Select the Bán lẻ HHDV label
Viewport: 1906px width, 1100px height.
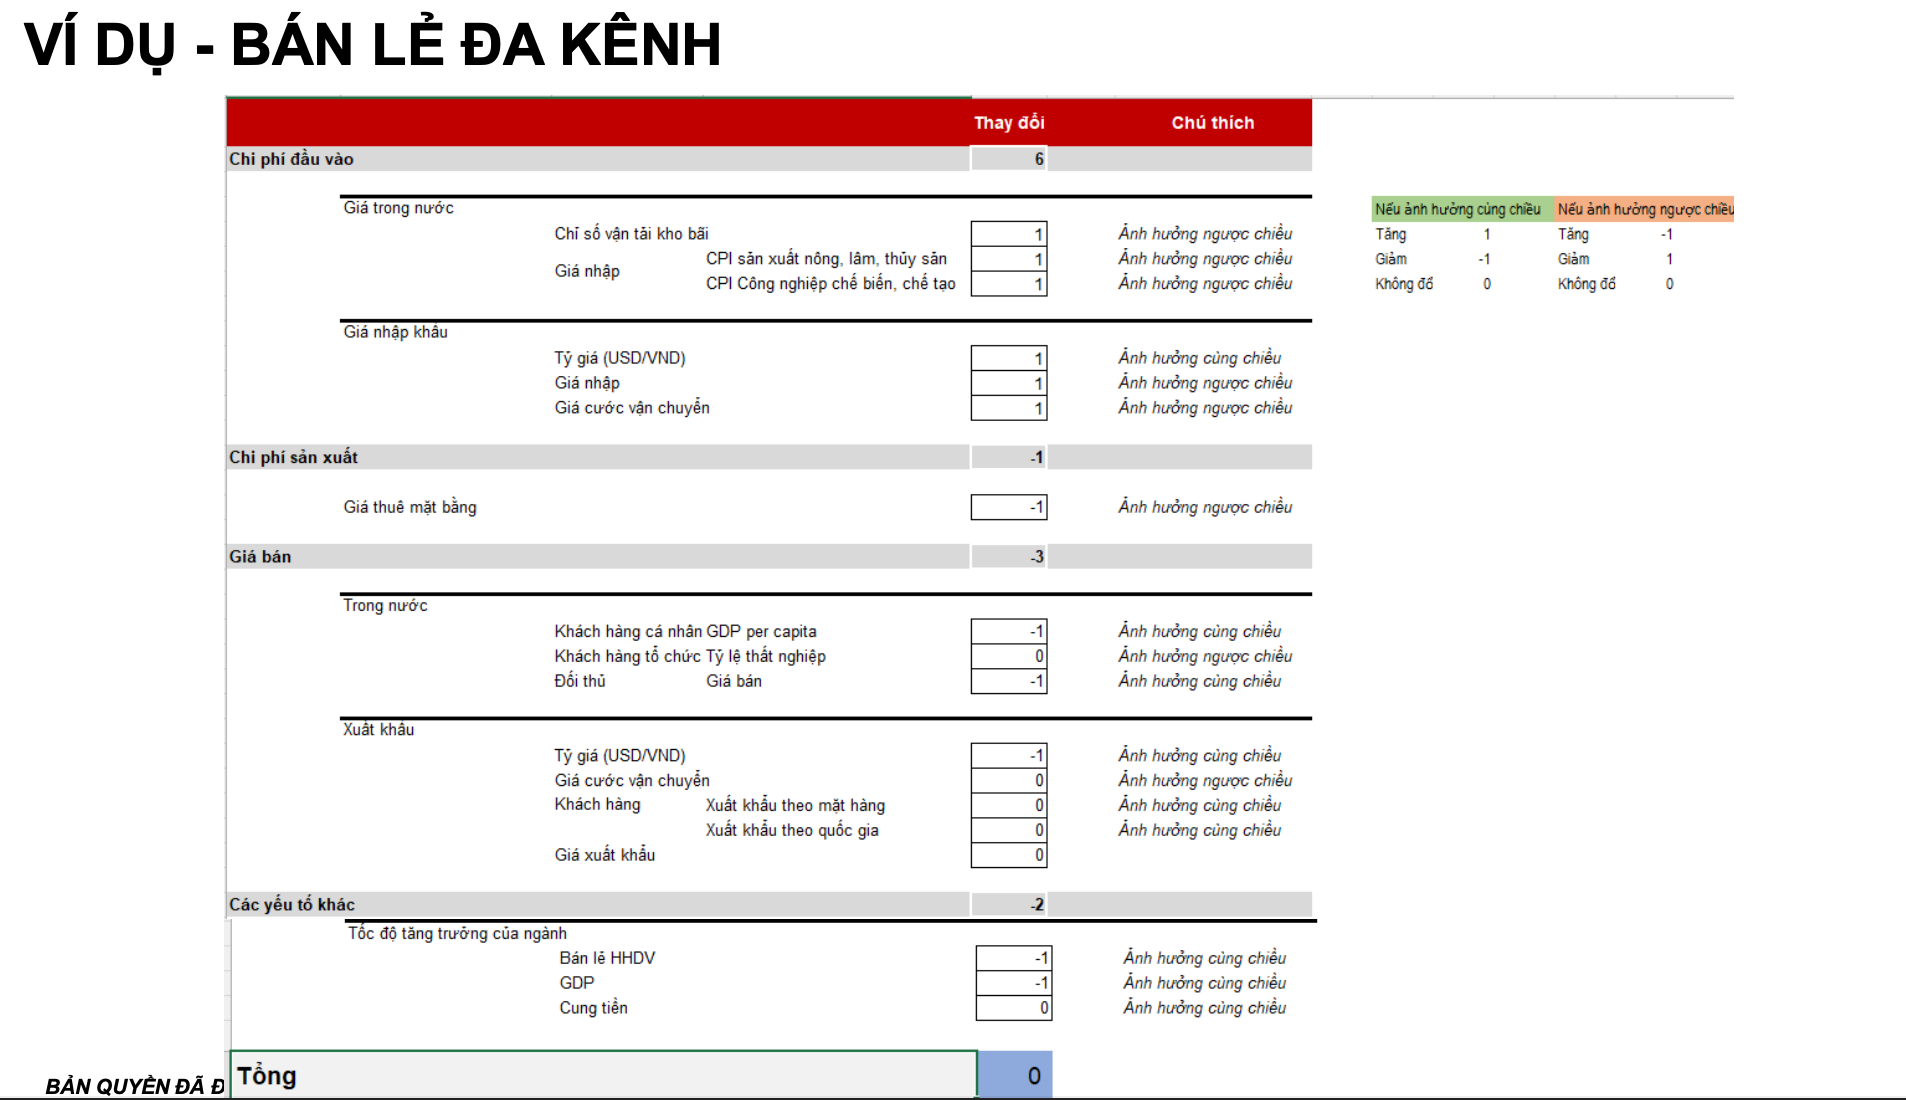607,958
